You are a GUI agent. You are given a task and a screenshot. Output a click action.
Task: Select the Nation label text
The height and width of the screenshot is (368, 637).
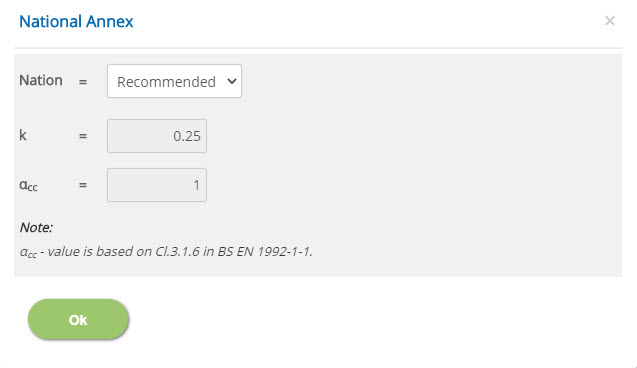pos(41,80)
